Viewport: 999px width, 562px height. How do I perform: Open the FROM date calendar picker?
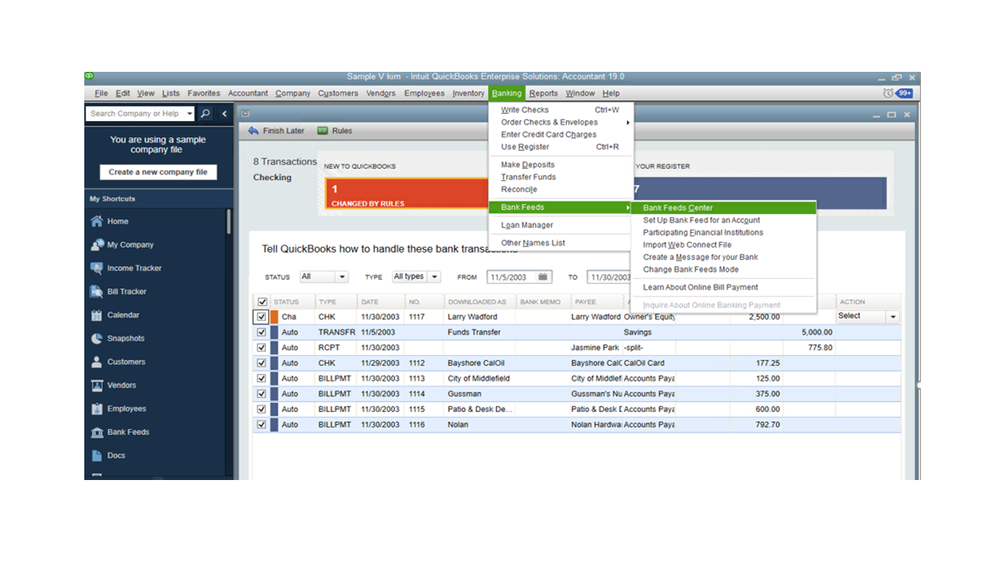pyautogui.click(x=543, y=277)
